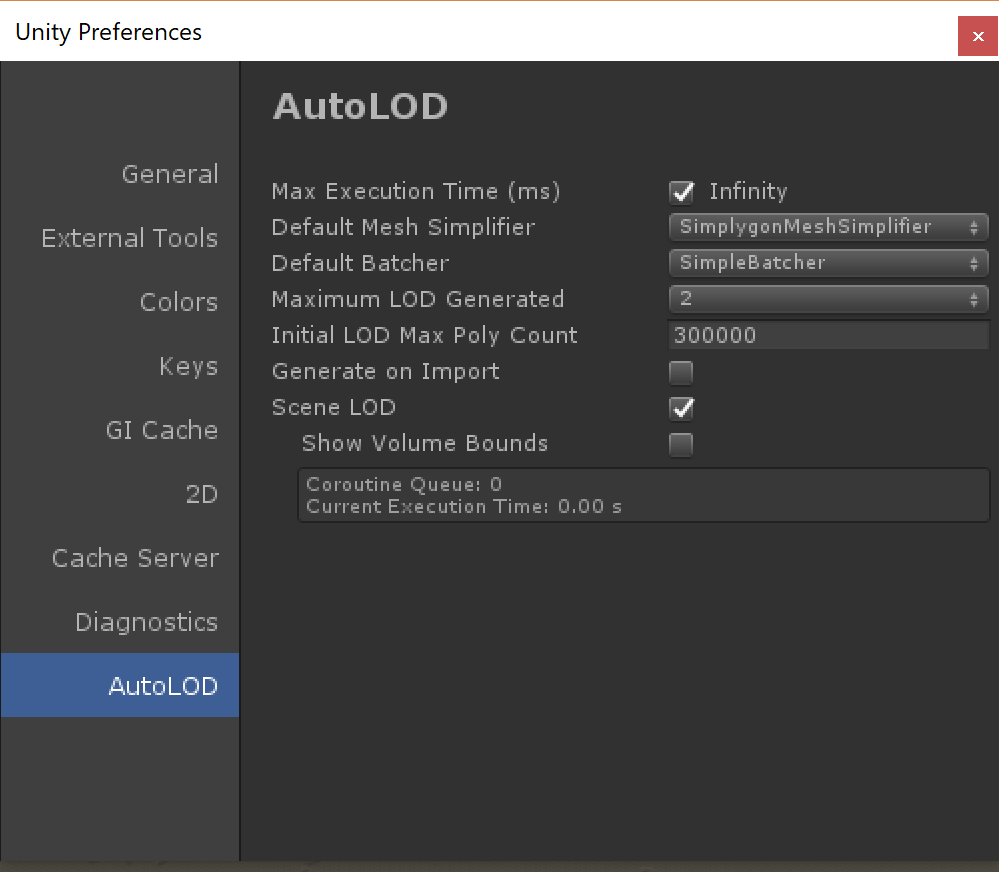Open the General preferences section

[x=170, y=175]
